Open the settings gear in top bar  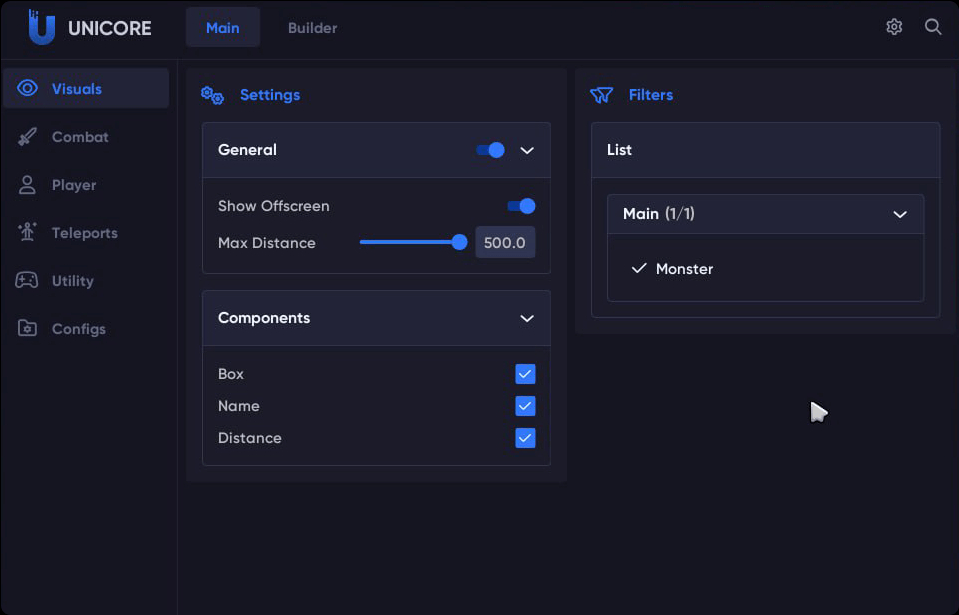tap(894, 26)
